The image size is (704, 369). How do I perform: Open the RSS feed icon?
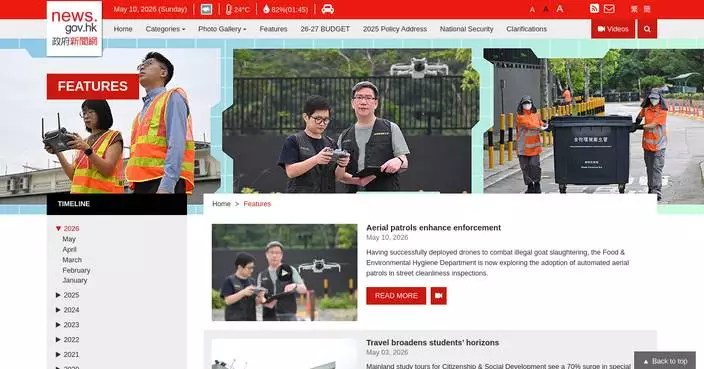point(594,9)
